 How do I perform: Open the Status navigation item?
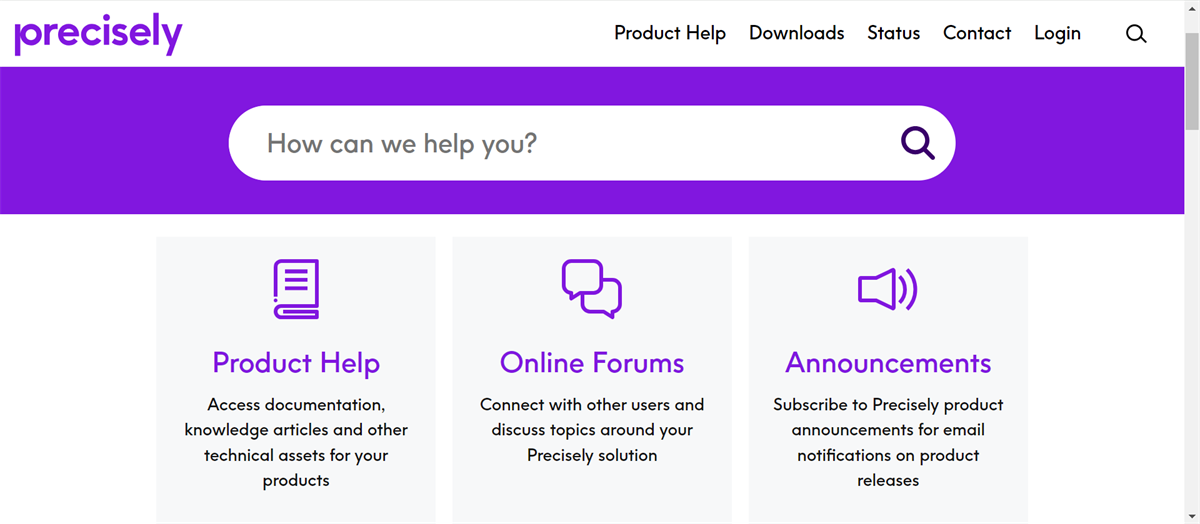point(894,33)
